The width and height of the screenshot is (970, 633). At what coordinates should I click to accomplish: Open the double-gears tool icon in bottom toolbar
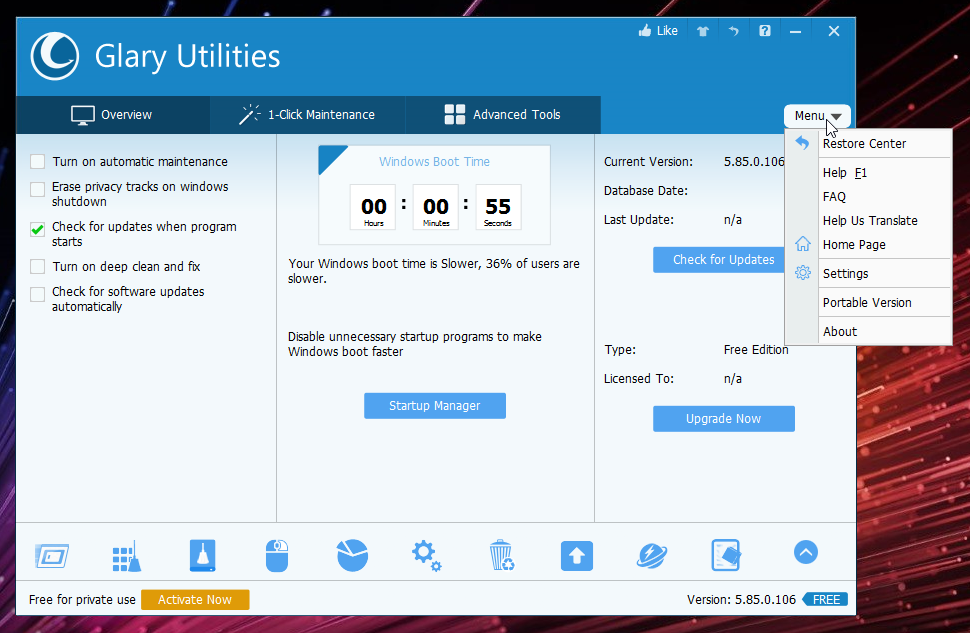[427, 555]
